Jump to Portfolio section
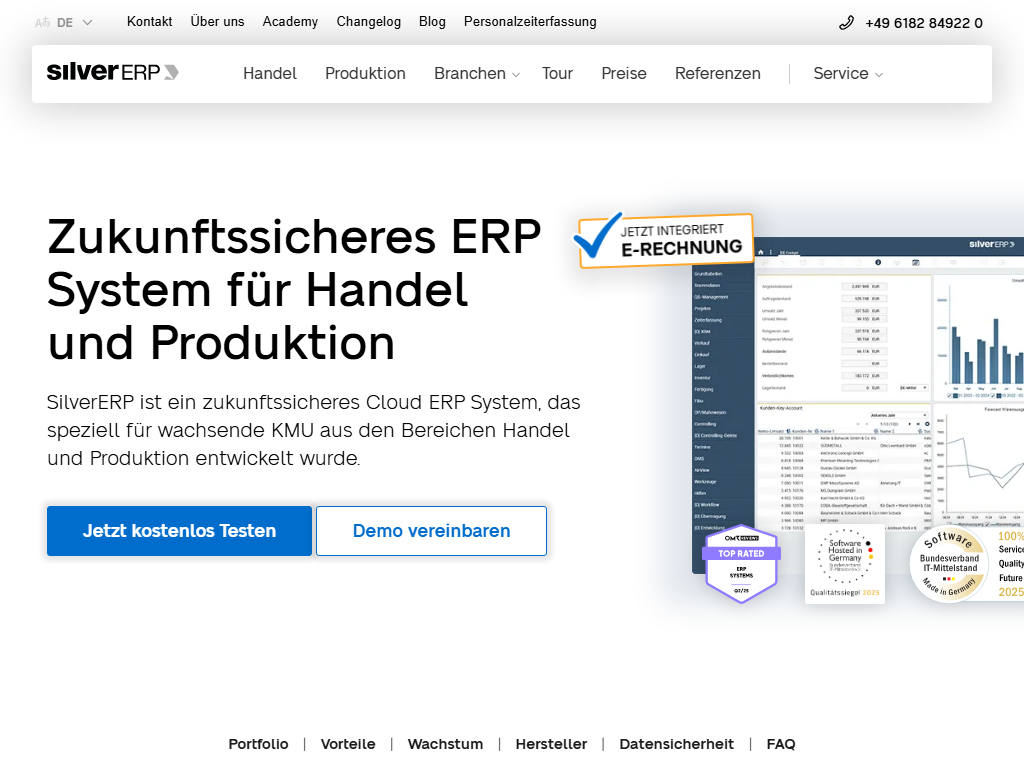 258,744
